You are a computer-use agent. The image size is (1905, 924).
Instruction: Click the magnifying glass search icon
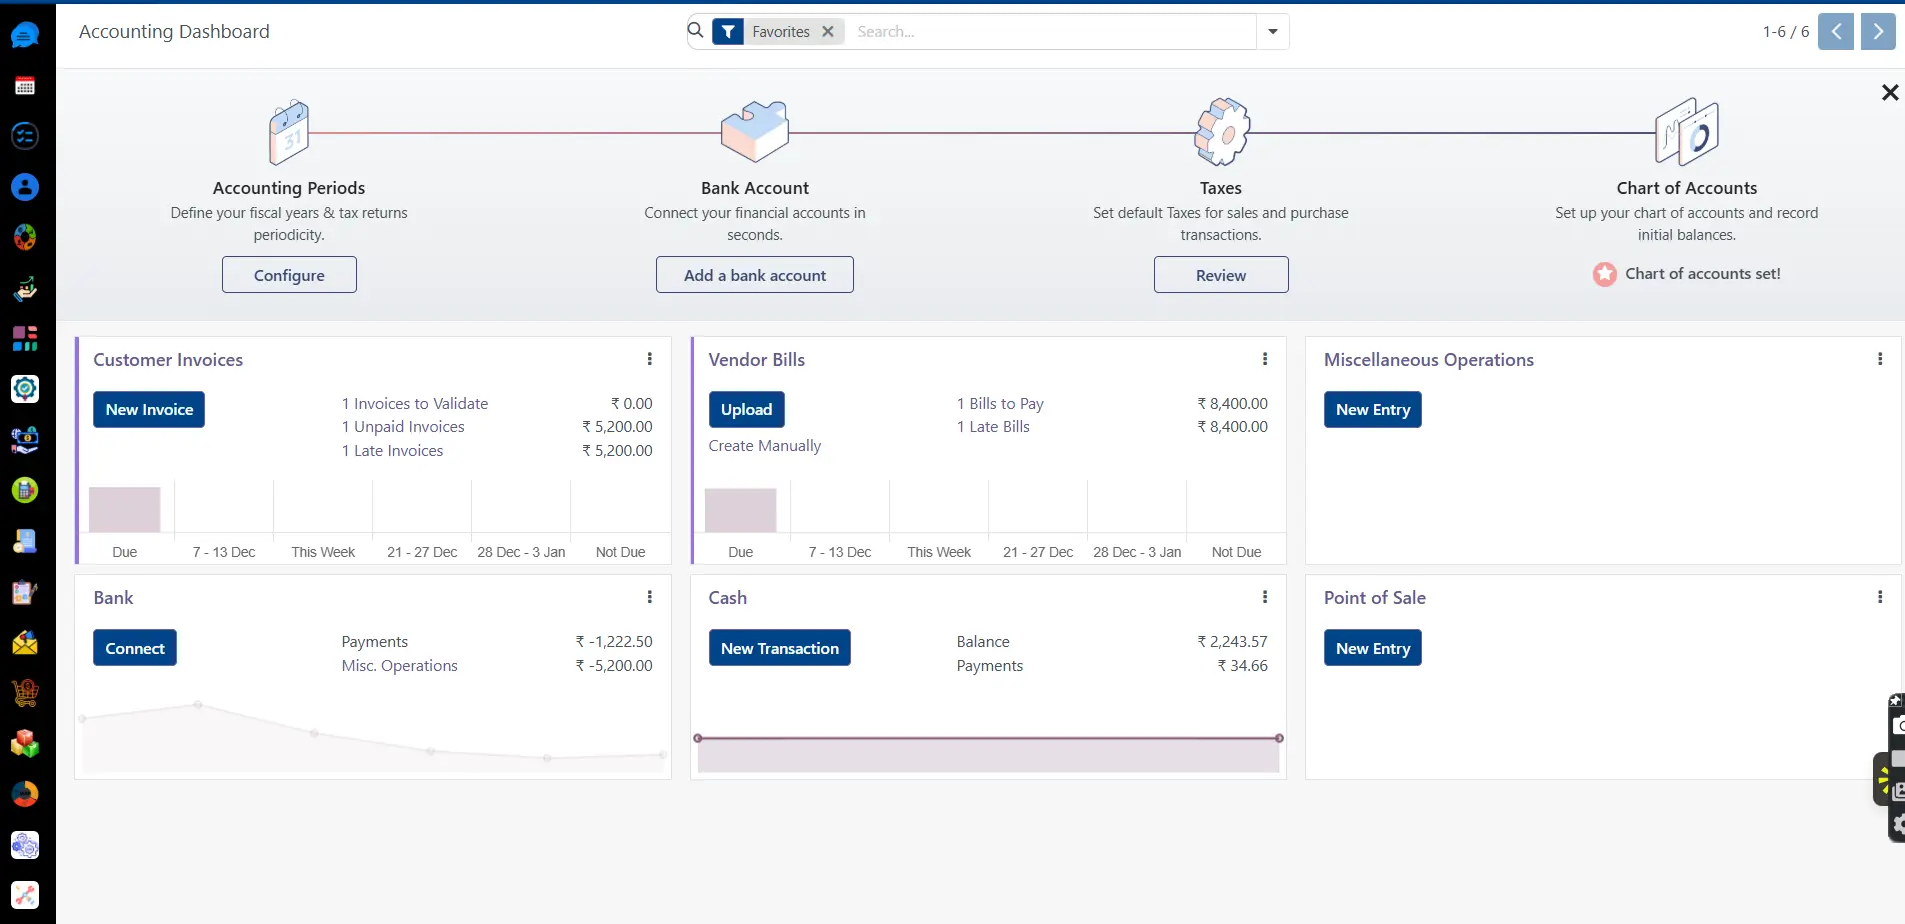point(697,31)
